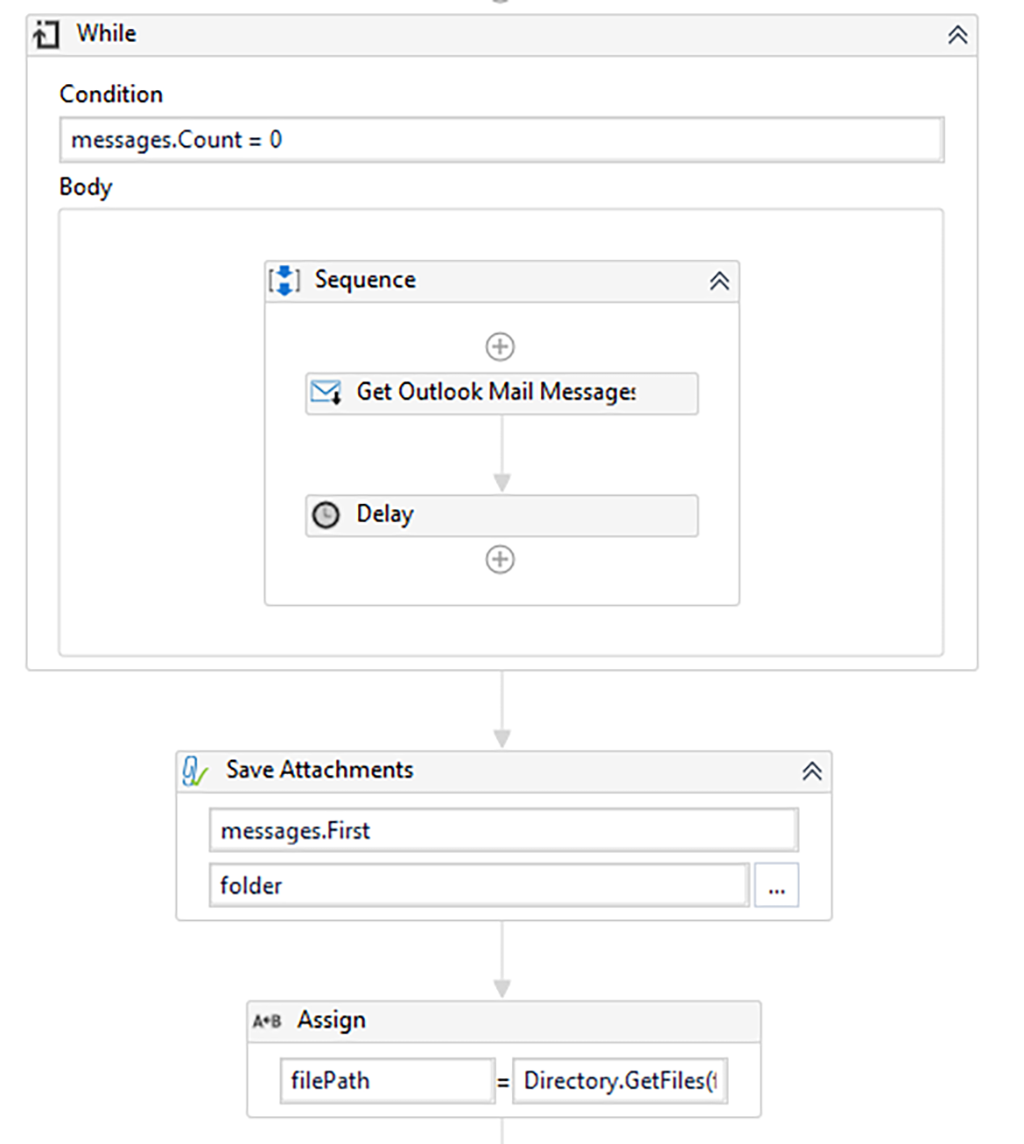Click the Assign A+B icon
The image size is (1024, 1144).
tap(267, 1021)
